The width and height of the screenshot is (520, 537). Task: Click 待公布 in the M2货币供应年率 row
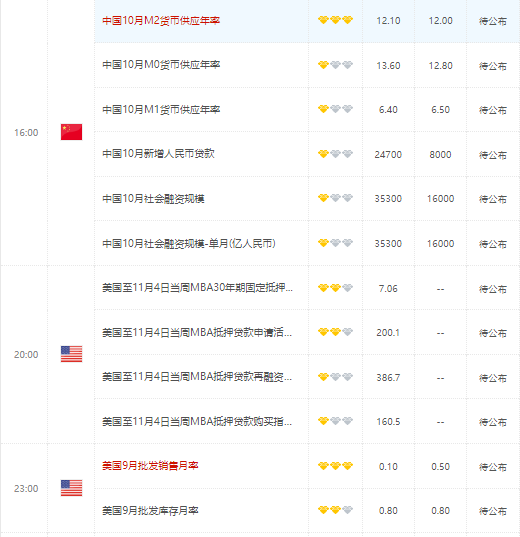tap(493, 21)
